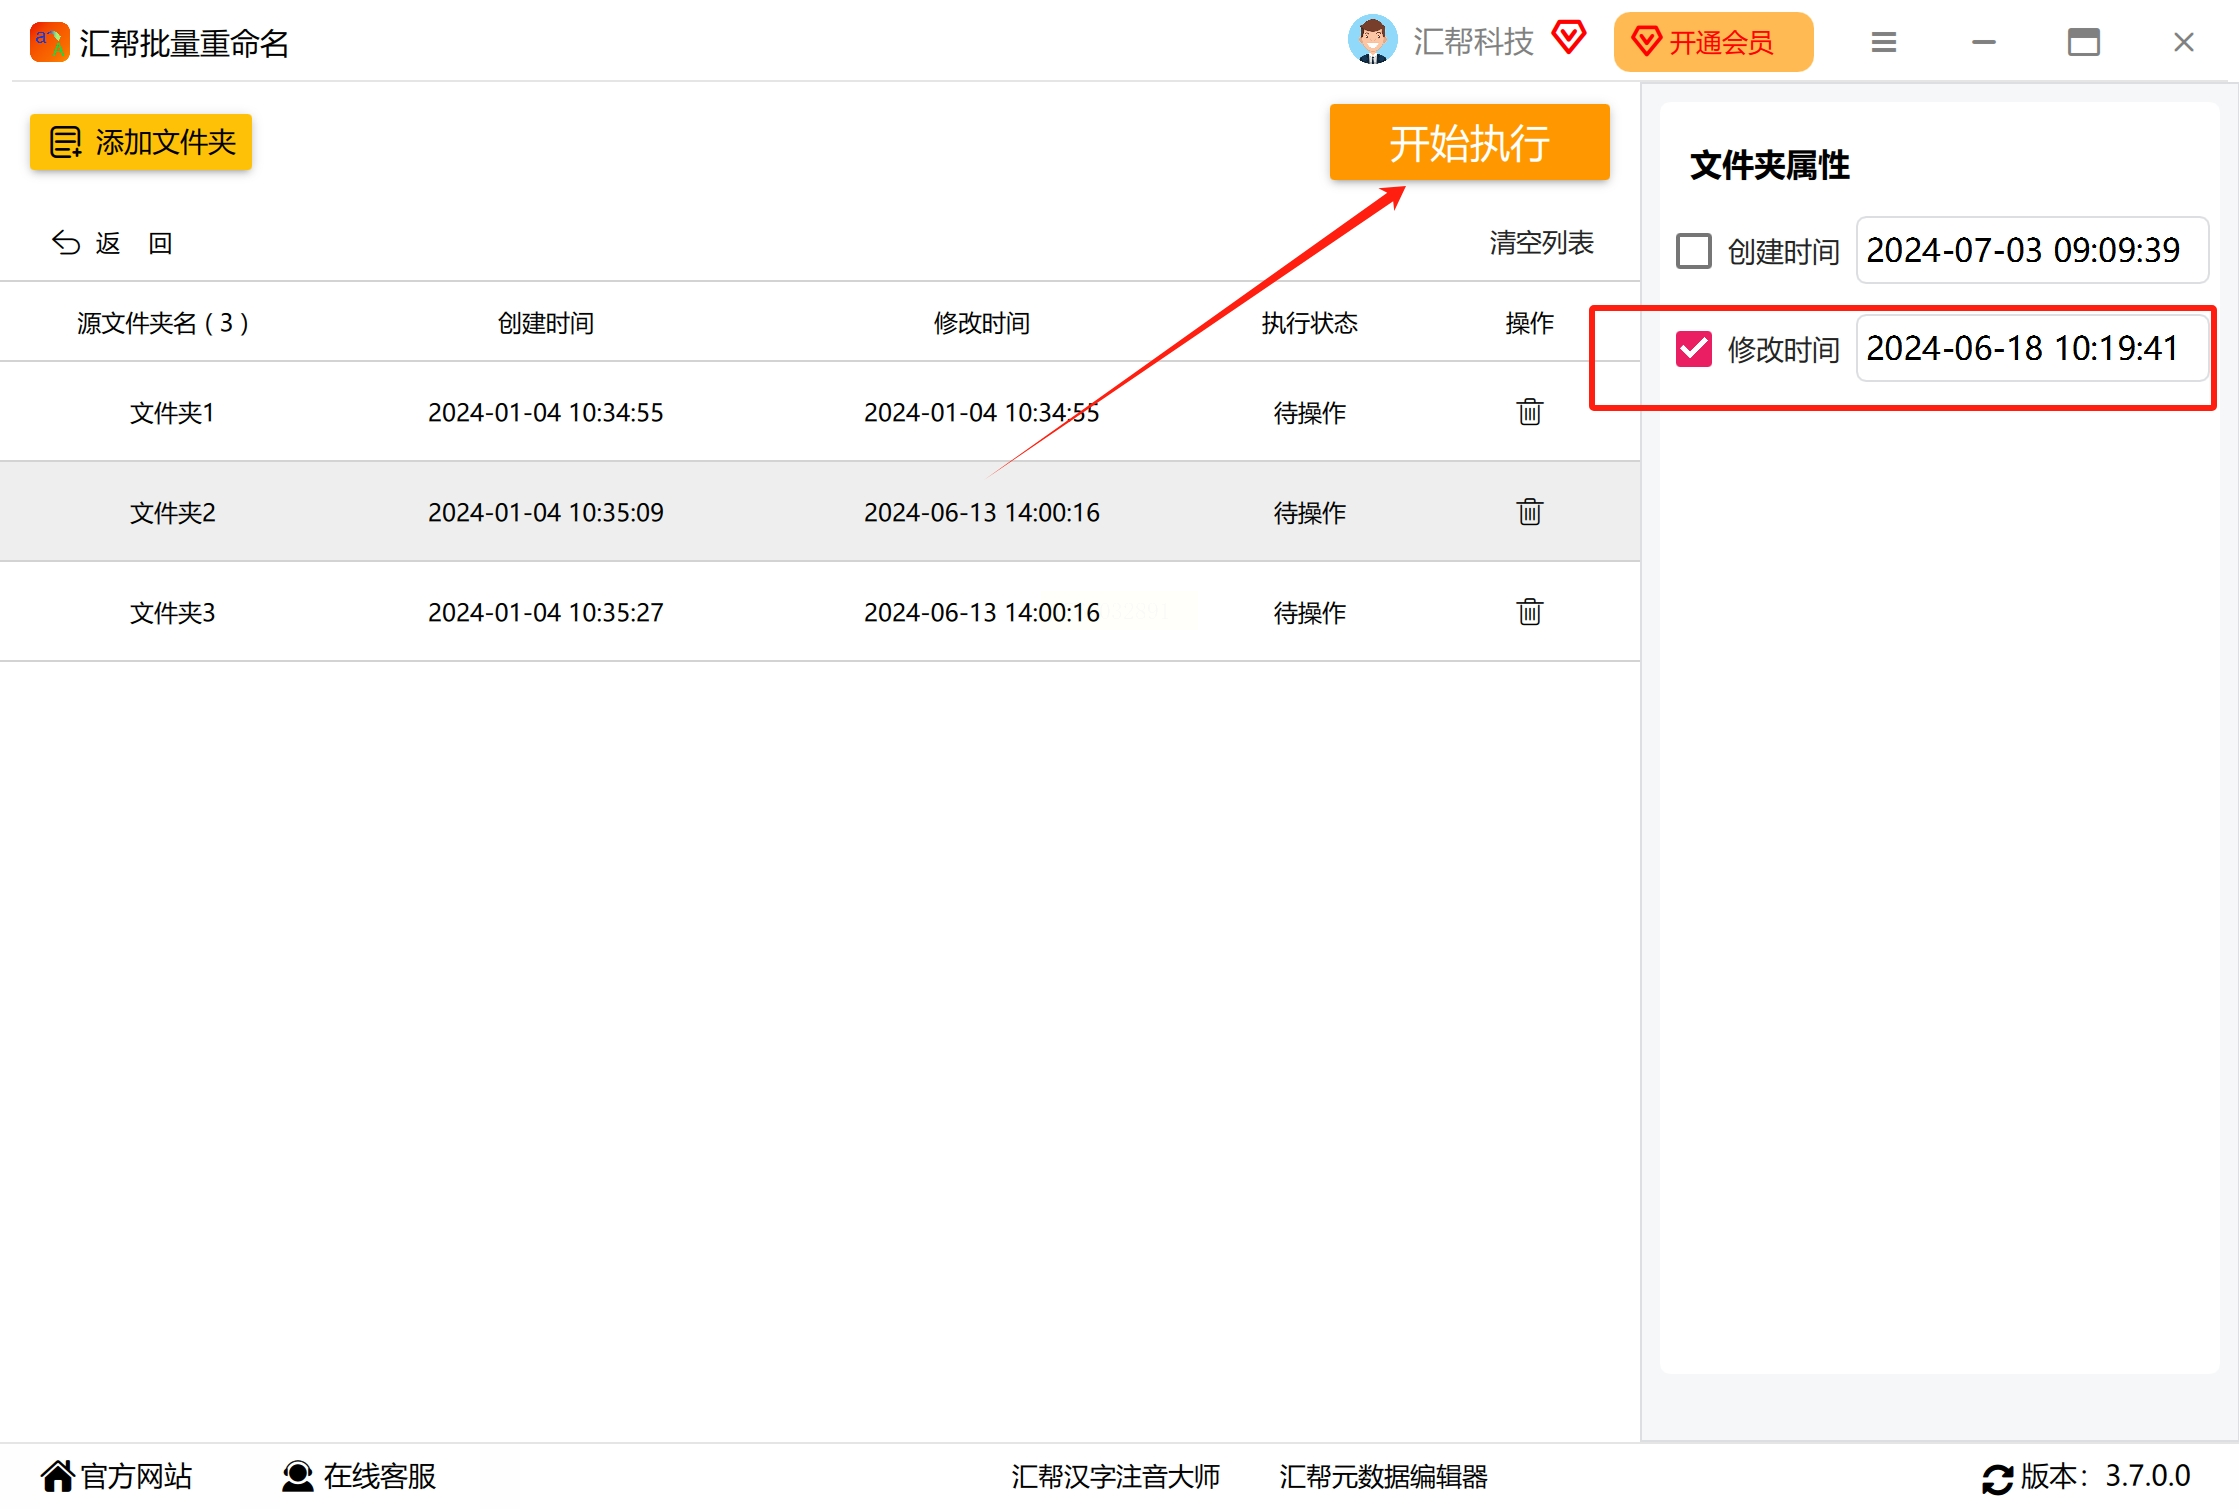Edit the 修改时间 date field

(x=2030, y=349)
